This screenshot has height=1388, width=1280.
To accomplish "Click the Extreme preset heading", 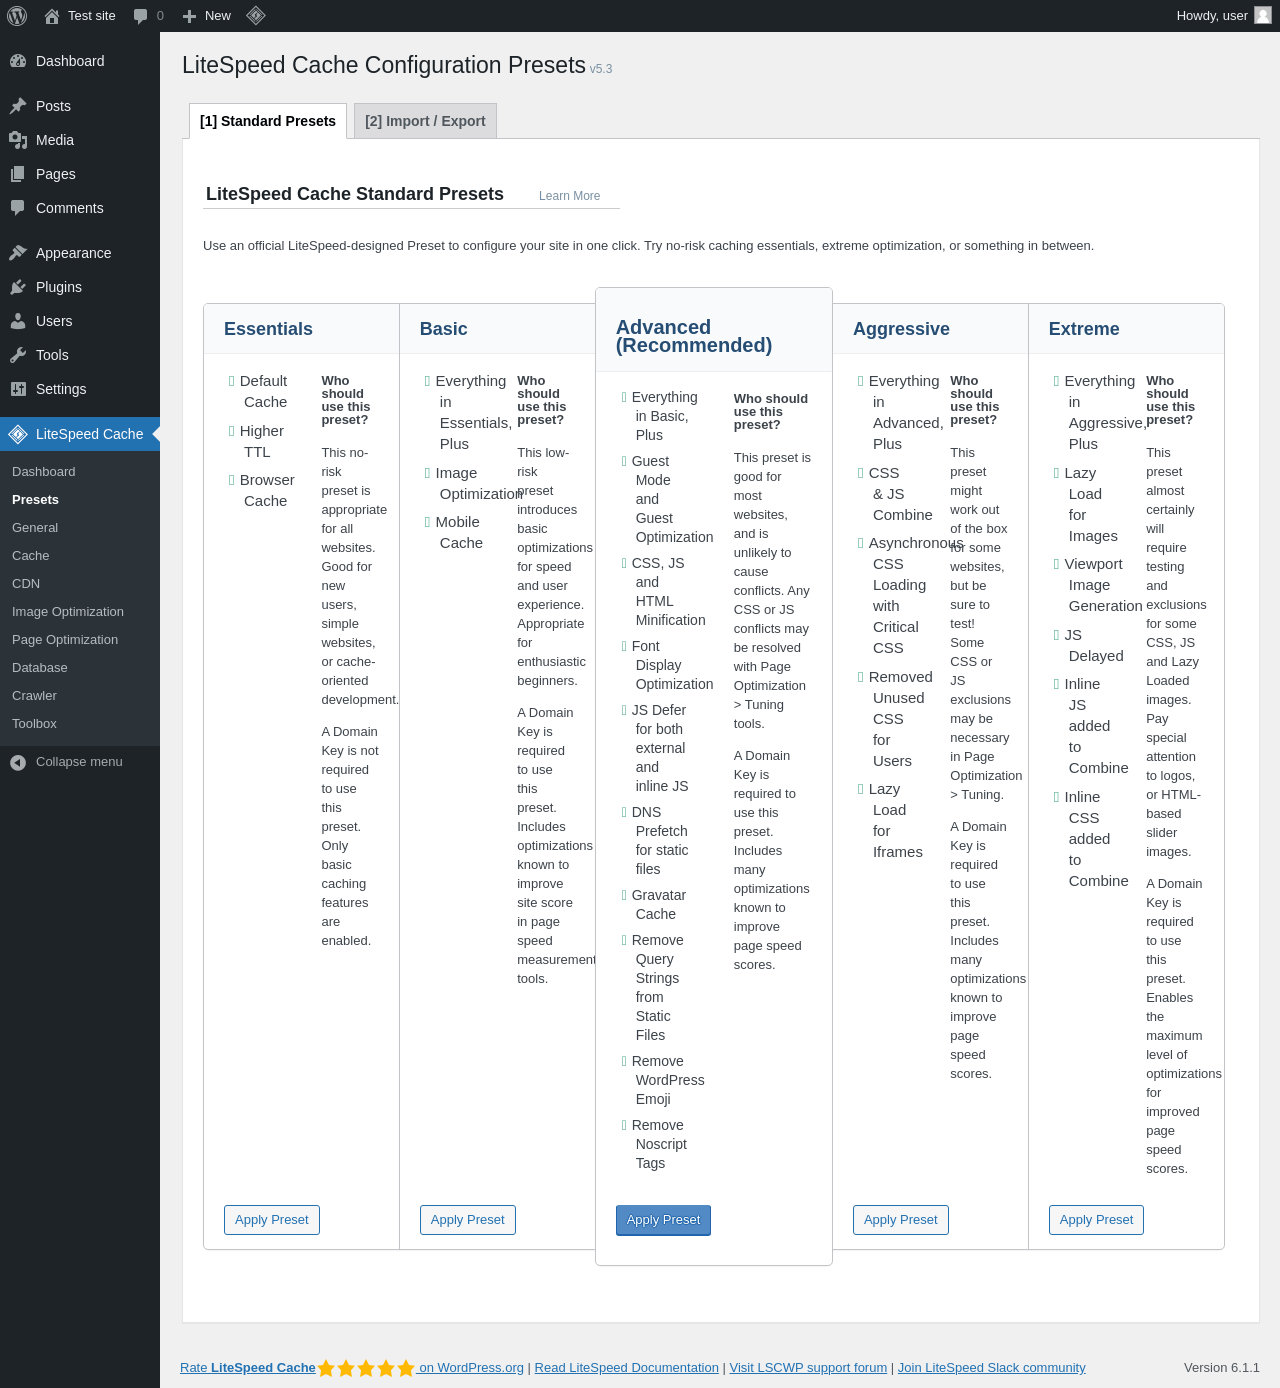I will click(x=1084, y=329).
